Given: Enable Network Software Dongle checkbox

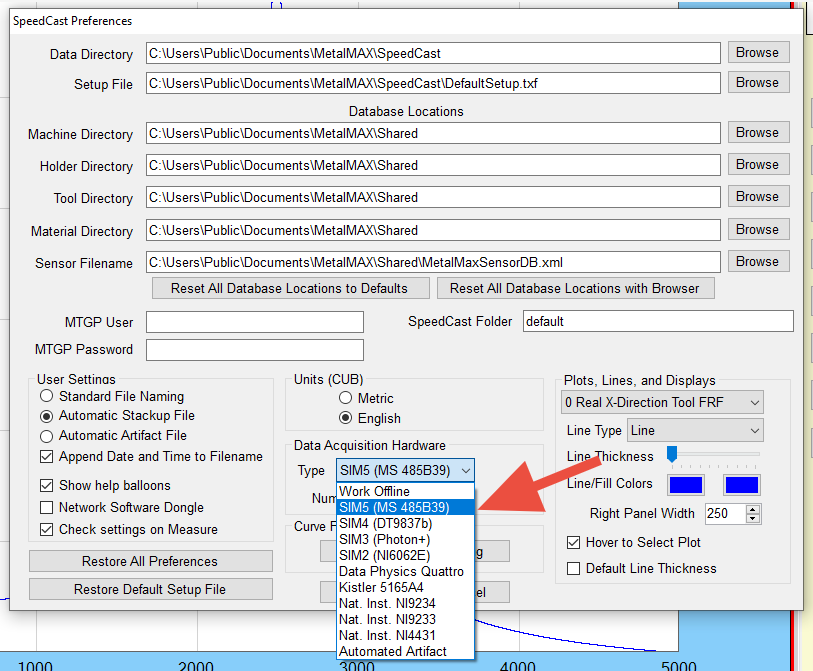Looking at the screenshot, I should click(x=47, y=507).
